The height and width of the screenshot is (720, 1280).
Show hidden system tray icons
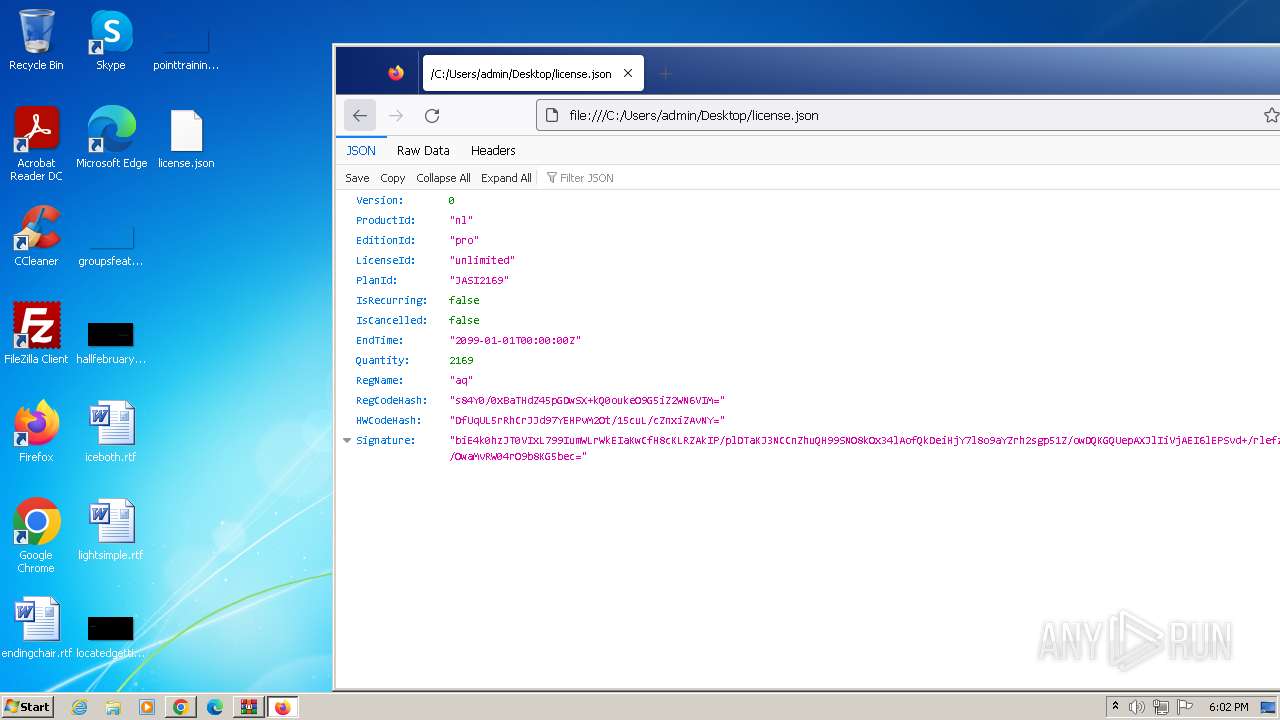click(1115, 707)
